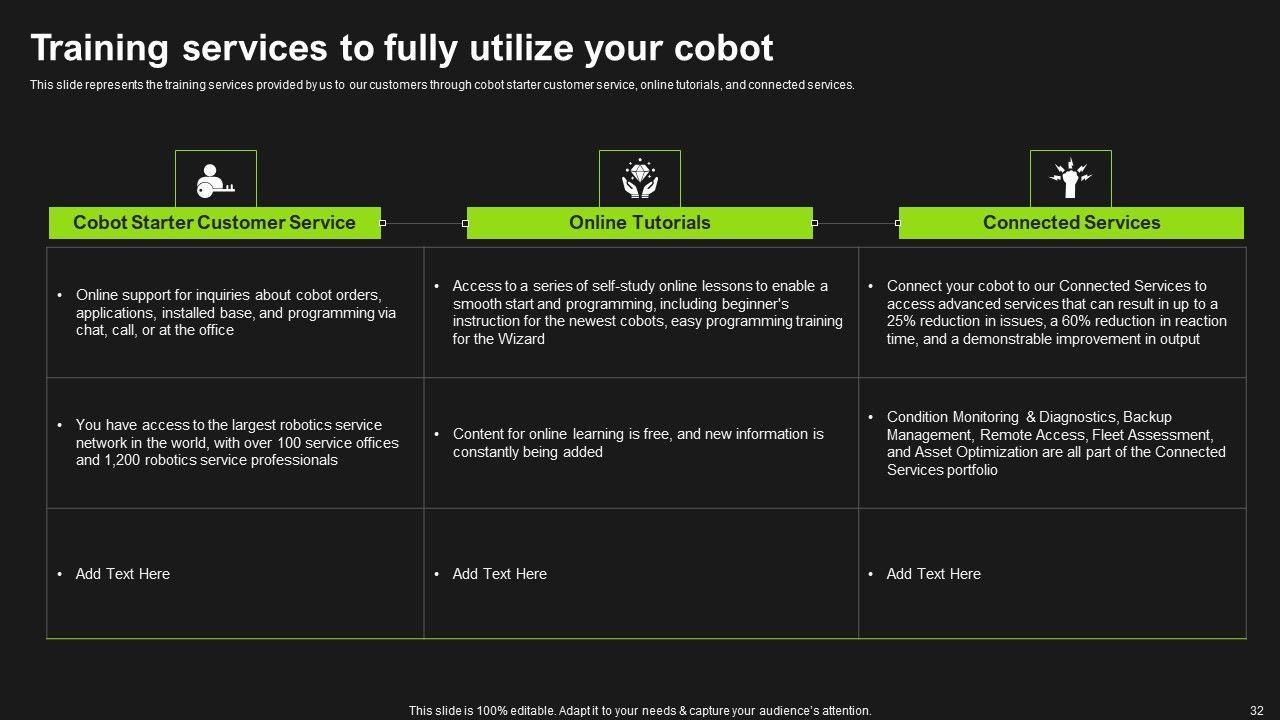Image resolution: width=1280 pixels, height=720 pixels.
Task: Click the raised fist power icon
Action: (x=1070, y=179)
